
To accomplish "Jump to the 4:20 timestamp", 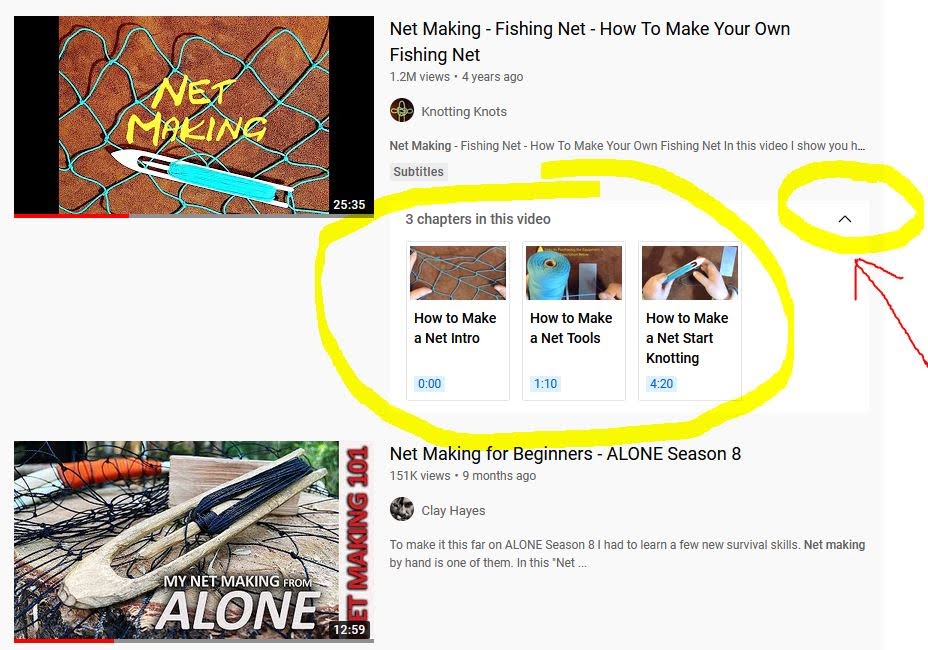I will pos(661,384).
